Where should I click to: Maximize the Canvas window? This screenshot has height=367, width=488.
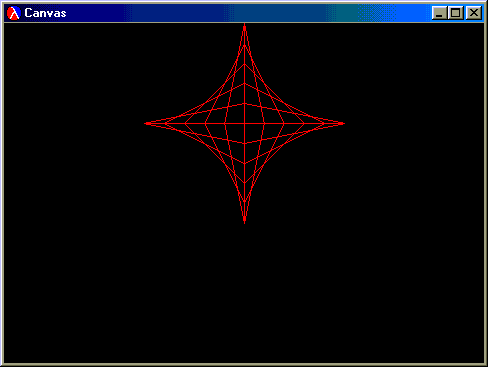point(455,13)
